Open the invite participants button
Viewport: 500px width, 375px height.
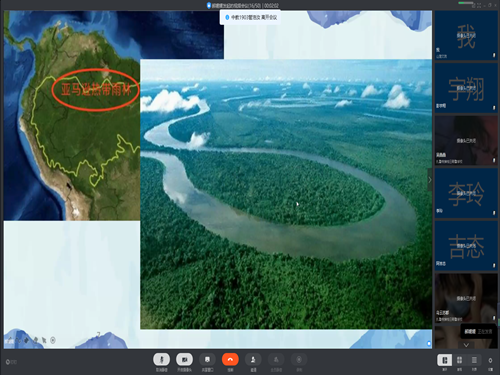click(x=253, y=360)
